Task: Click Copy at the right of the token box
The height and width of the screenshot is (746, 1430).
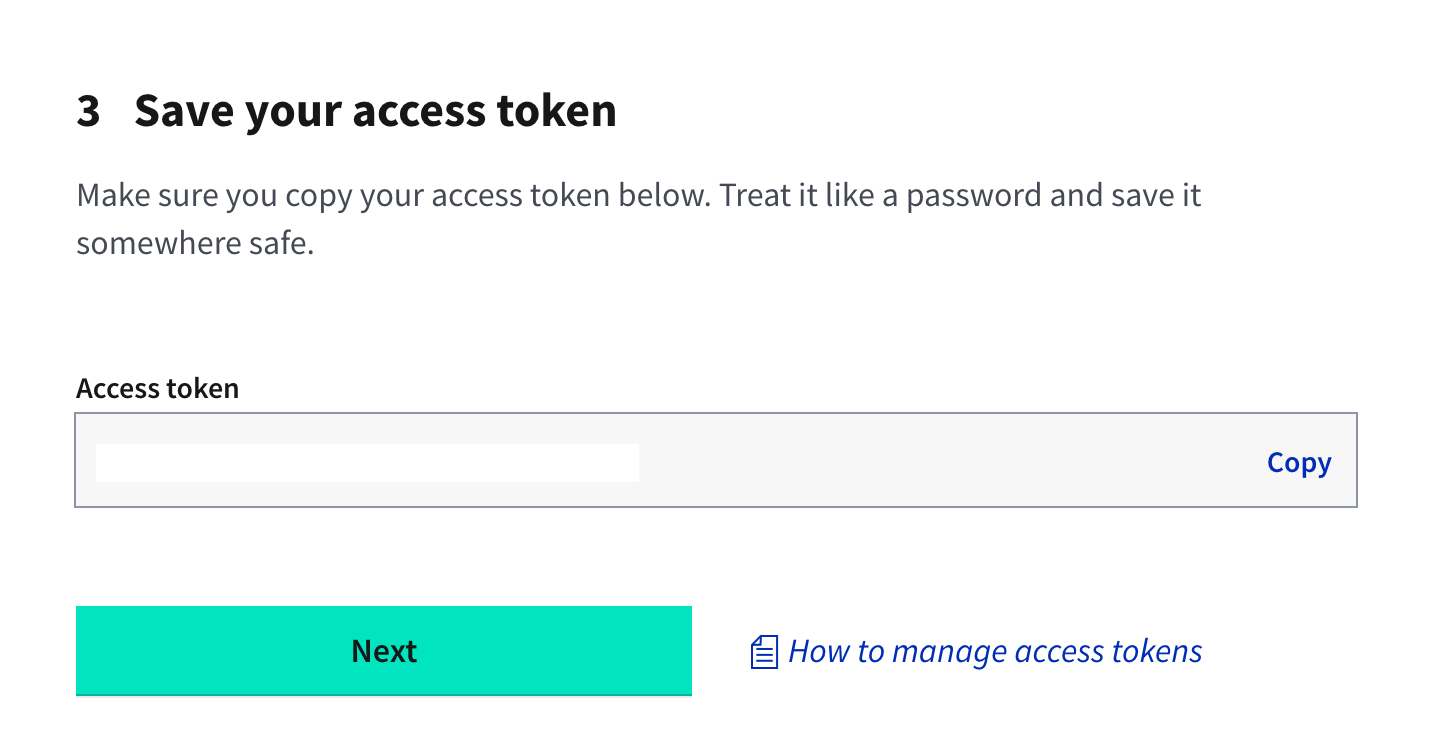Action: coord(1298,462)
